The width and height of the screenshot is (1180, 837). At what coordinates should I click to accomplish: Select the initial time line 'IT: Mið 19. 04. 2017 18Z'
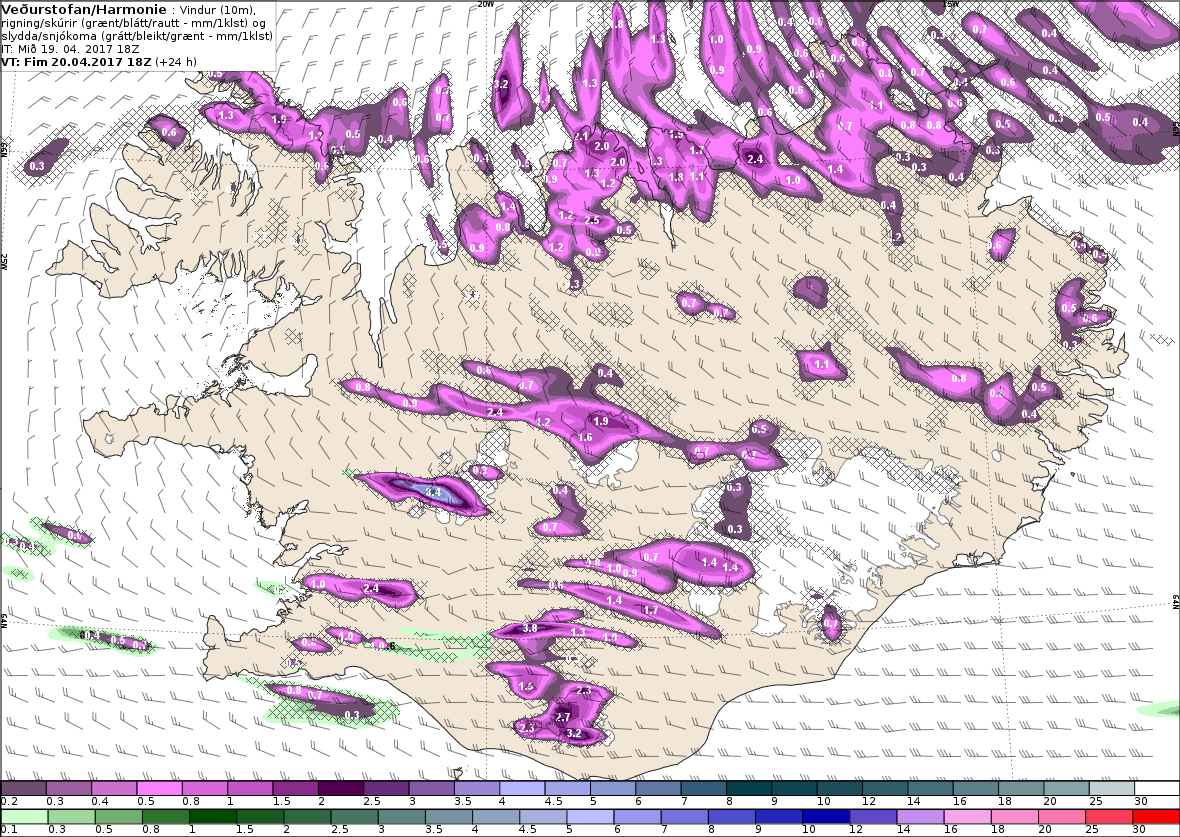click(70, 49)
